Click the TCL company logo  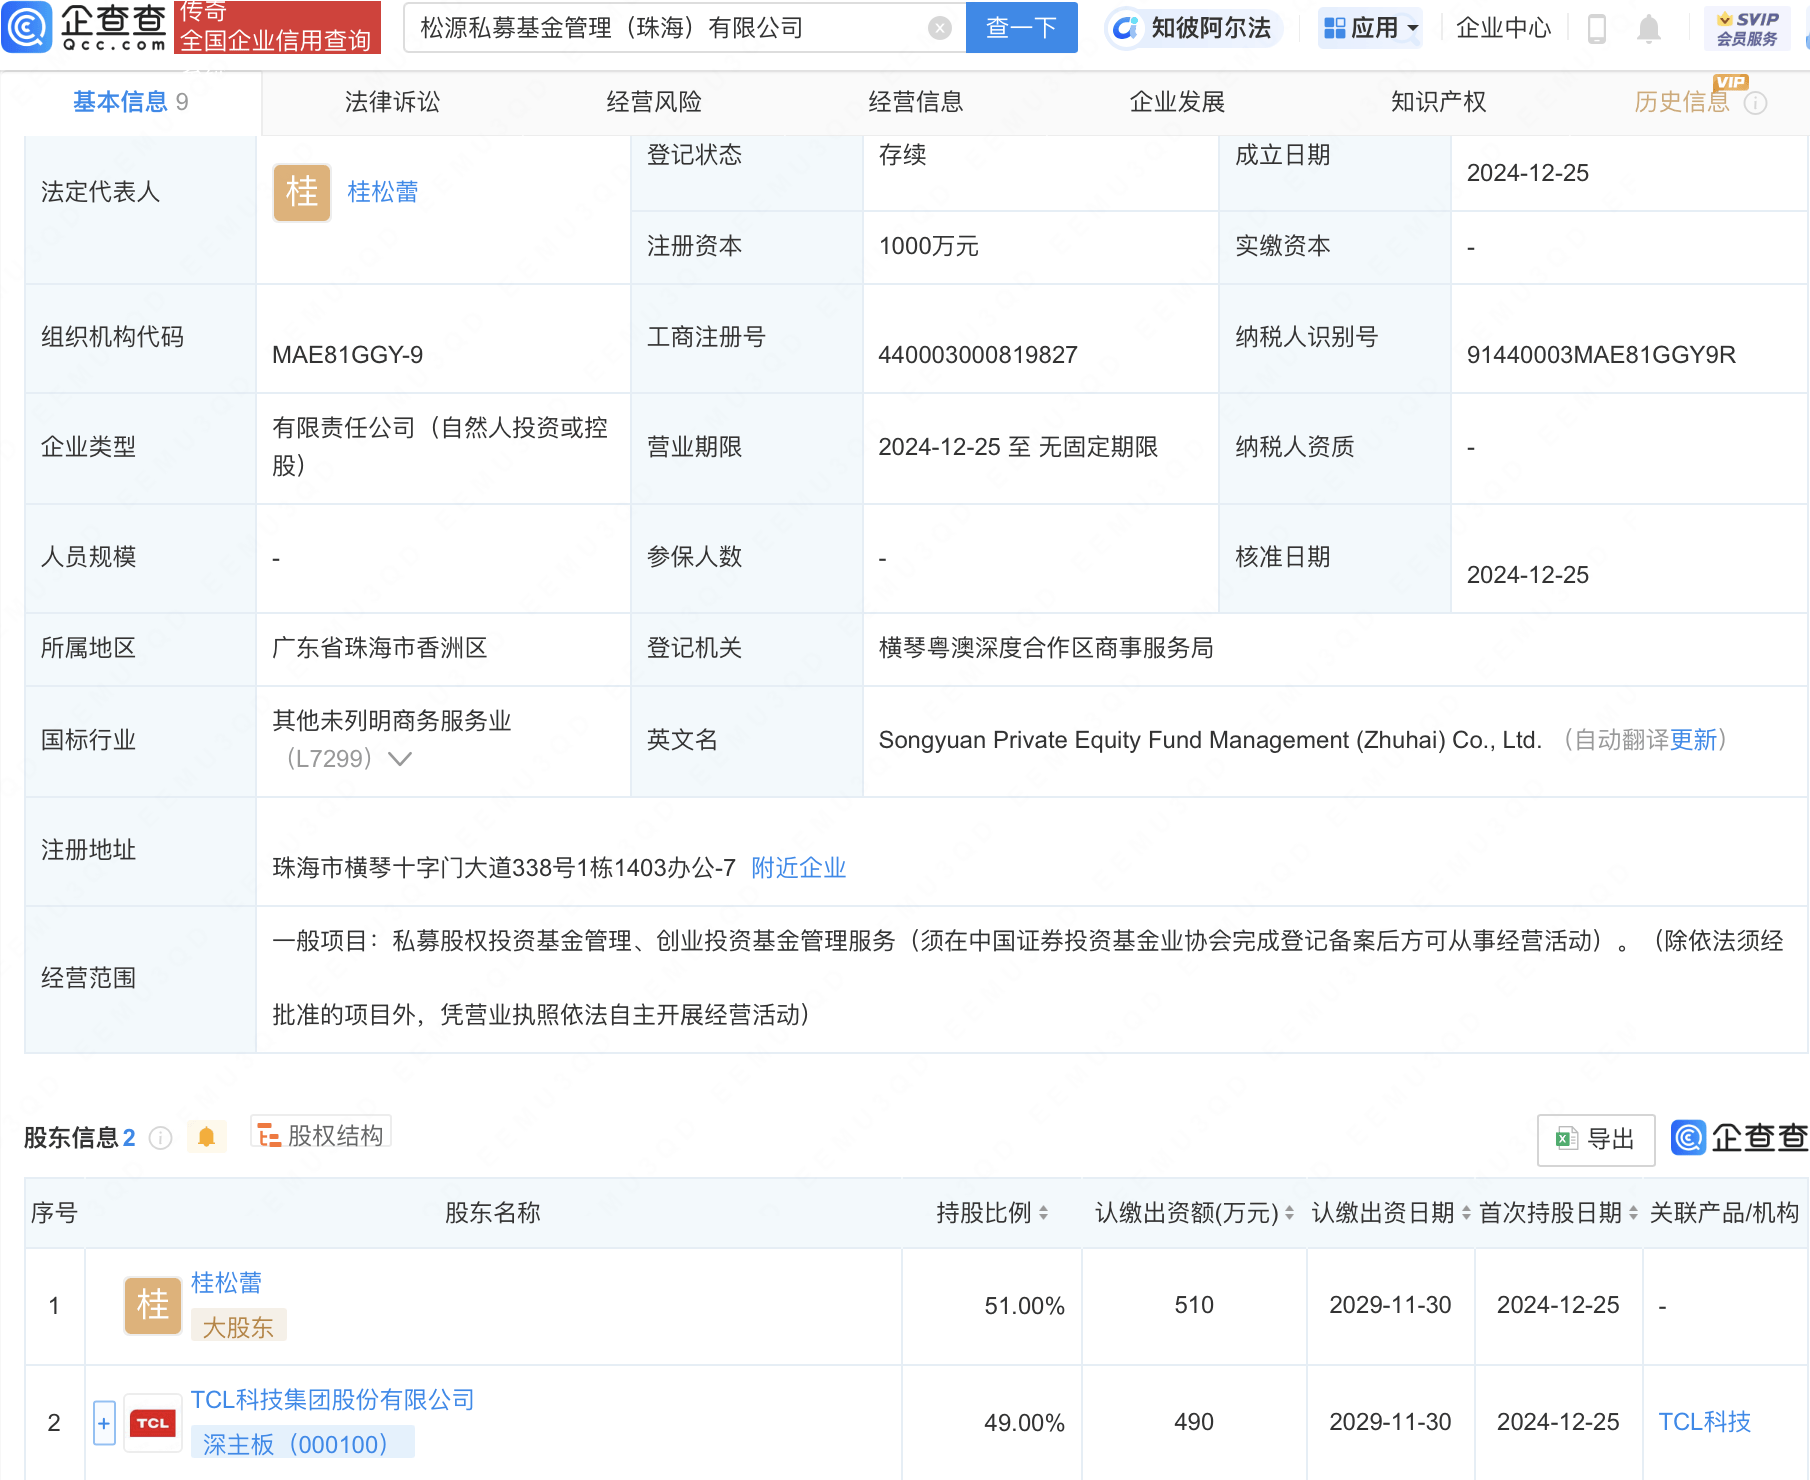(153, 1423)
